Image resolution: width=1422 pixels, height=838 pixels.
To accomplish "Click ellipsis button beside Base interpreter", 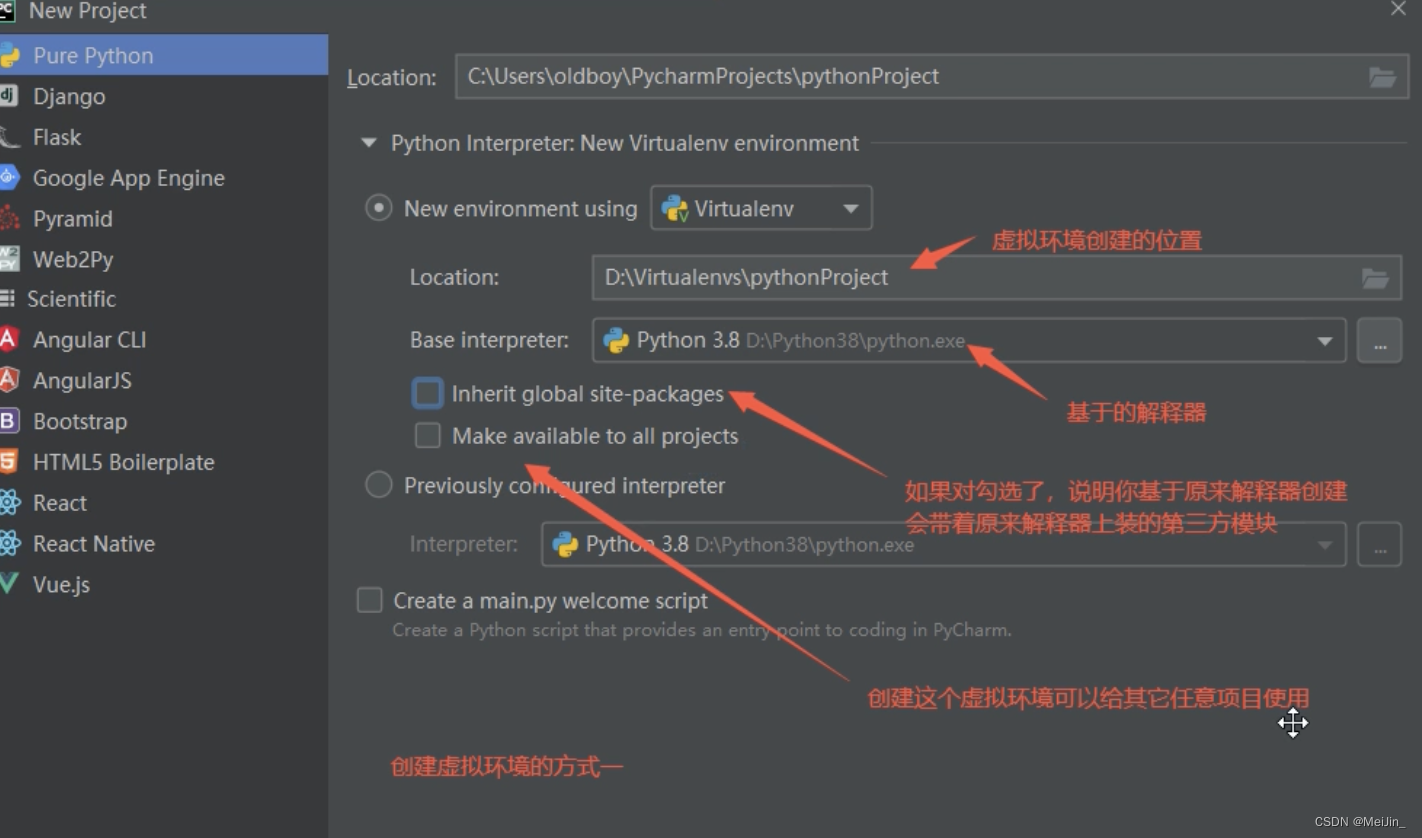I will point(1379,341).
